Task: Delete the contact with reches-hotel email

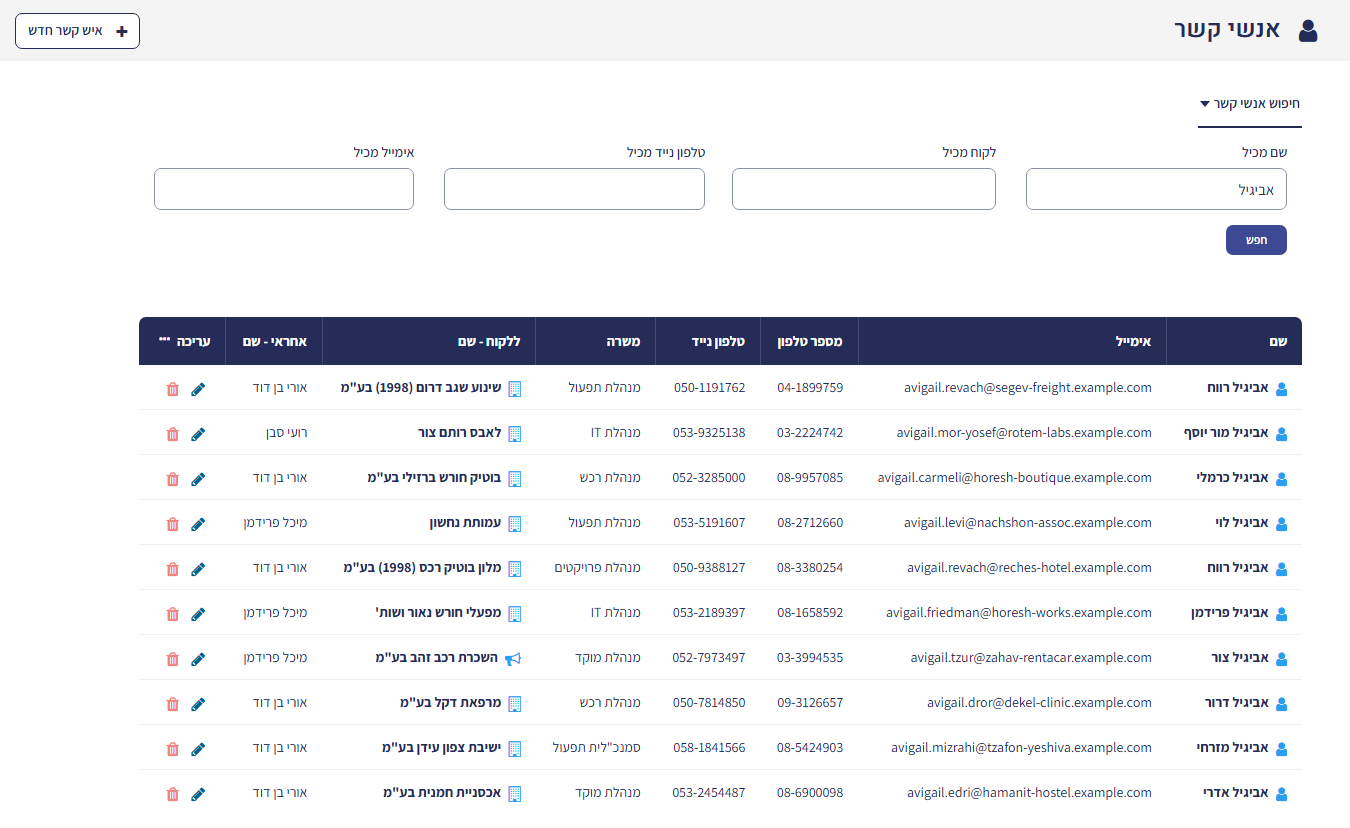Action: pos(173,569)
